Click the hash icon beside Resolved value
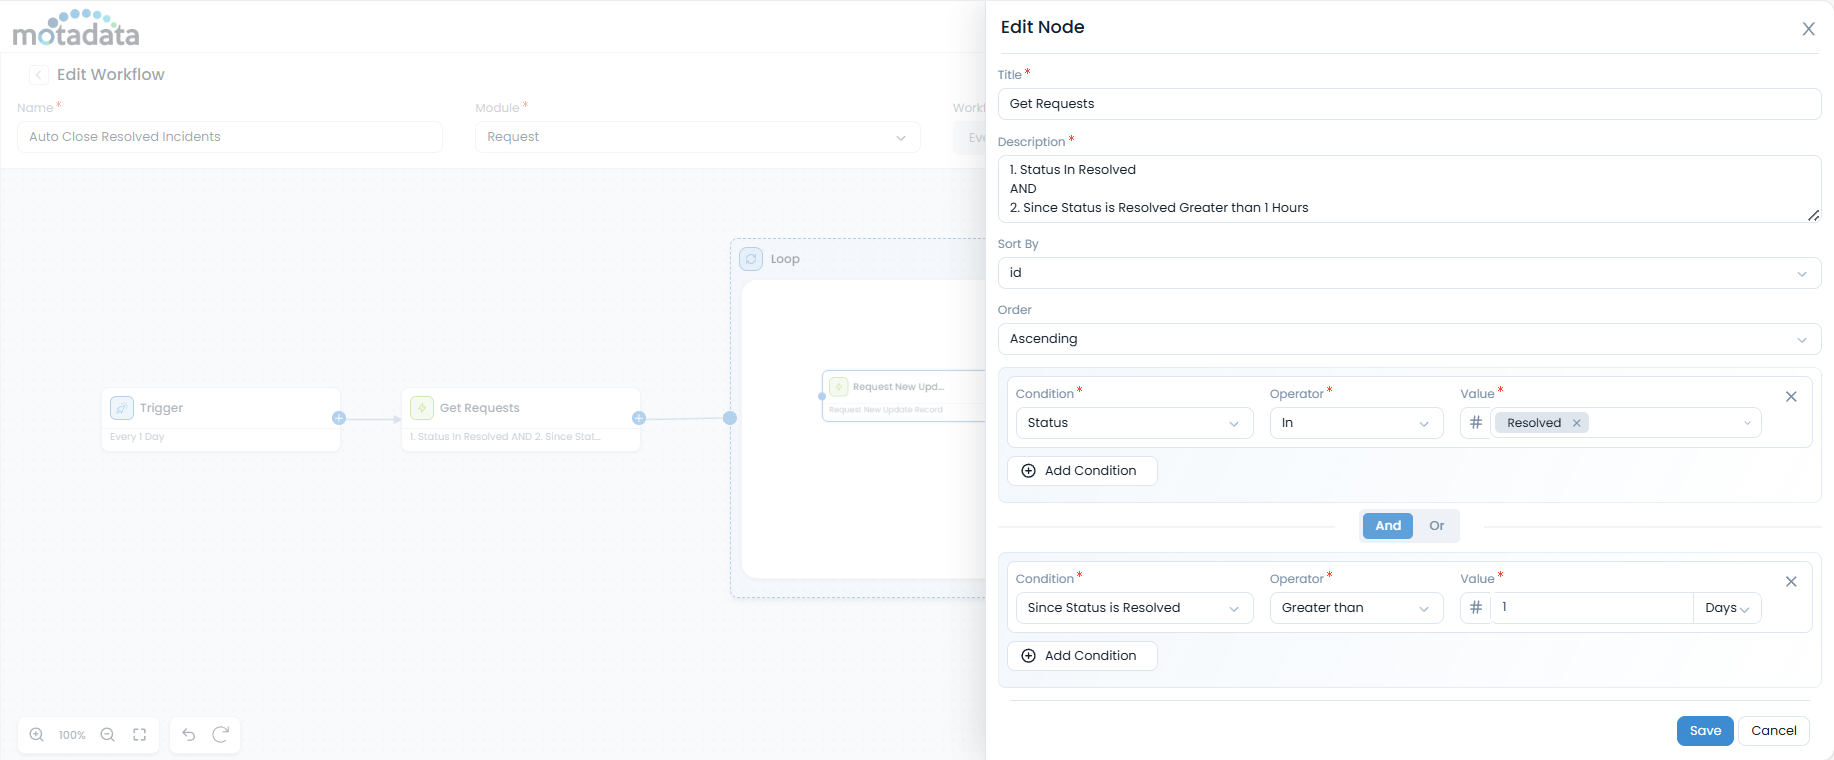 [1475, 423]
